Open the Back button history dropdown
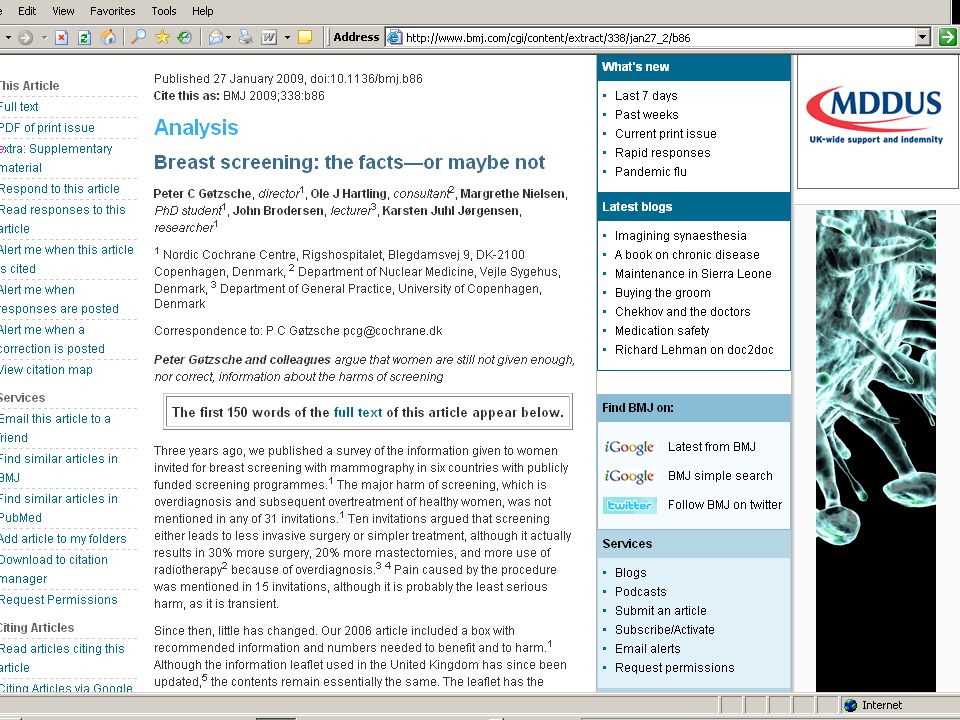 click(8, 38)
